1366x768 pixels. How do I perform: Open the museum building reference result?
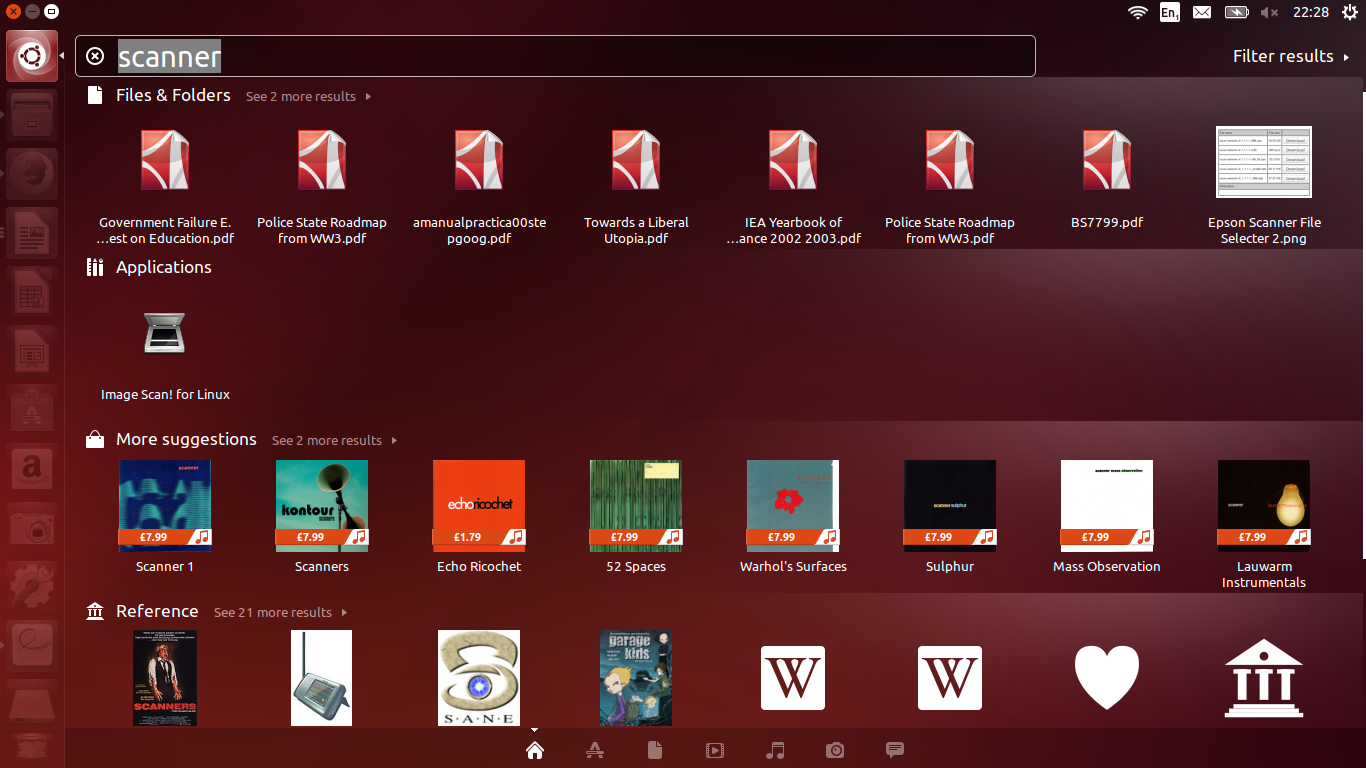pyautogui.click(x=1264, y=678)
